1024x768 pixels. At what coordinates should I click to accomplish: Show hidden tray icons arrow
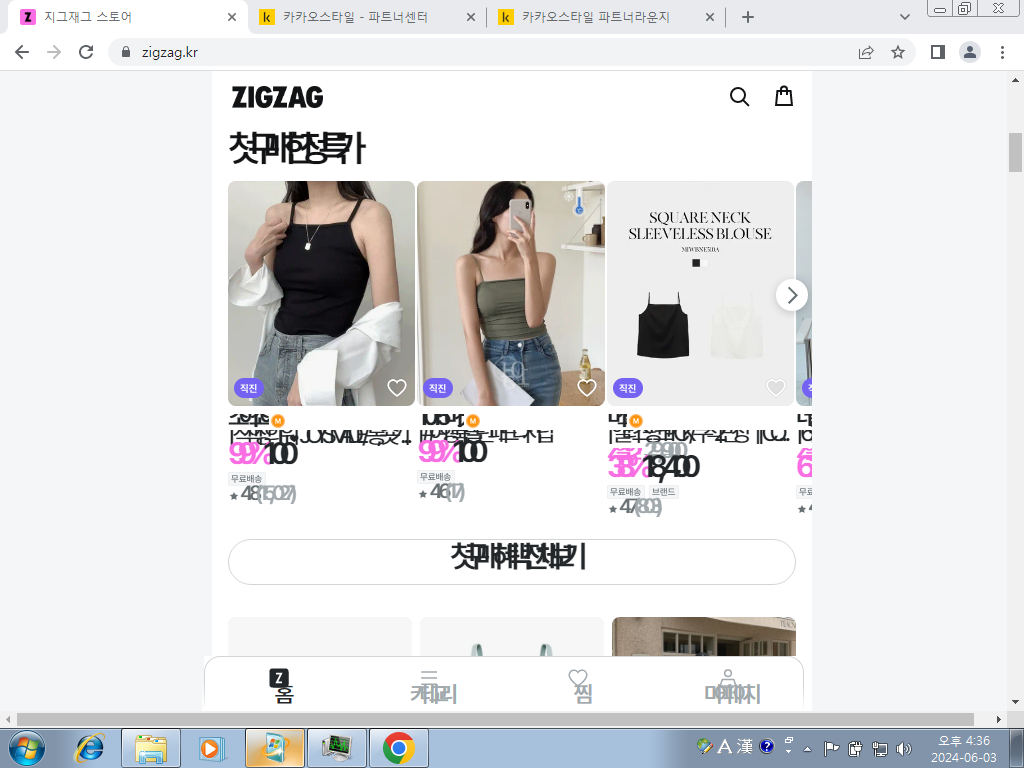(x=807, y=749)
